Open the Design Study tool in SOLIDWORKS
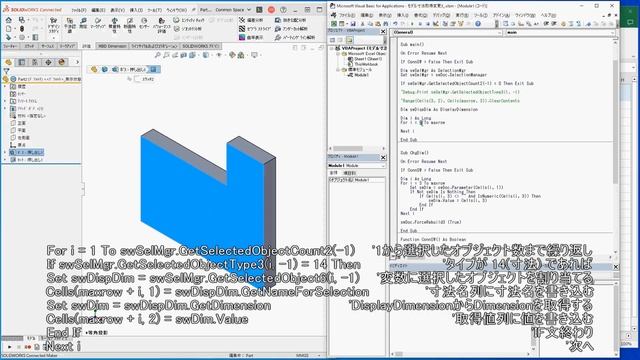640x360 pixels. (53, 25)
